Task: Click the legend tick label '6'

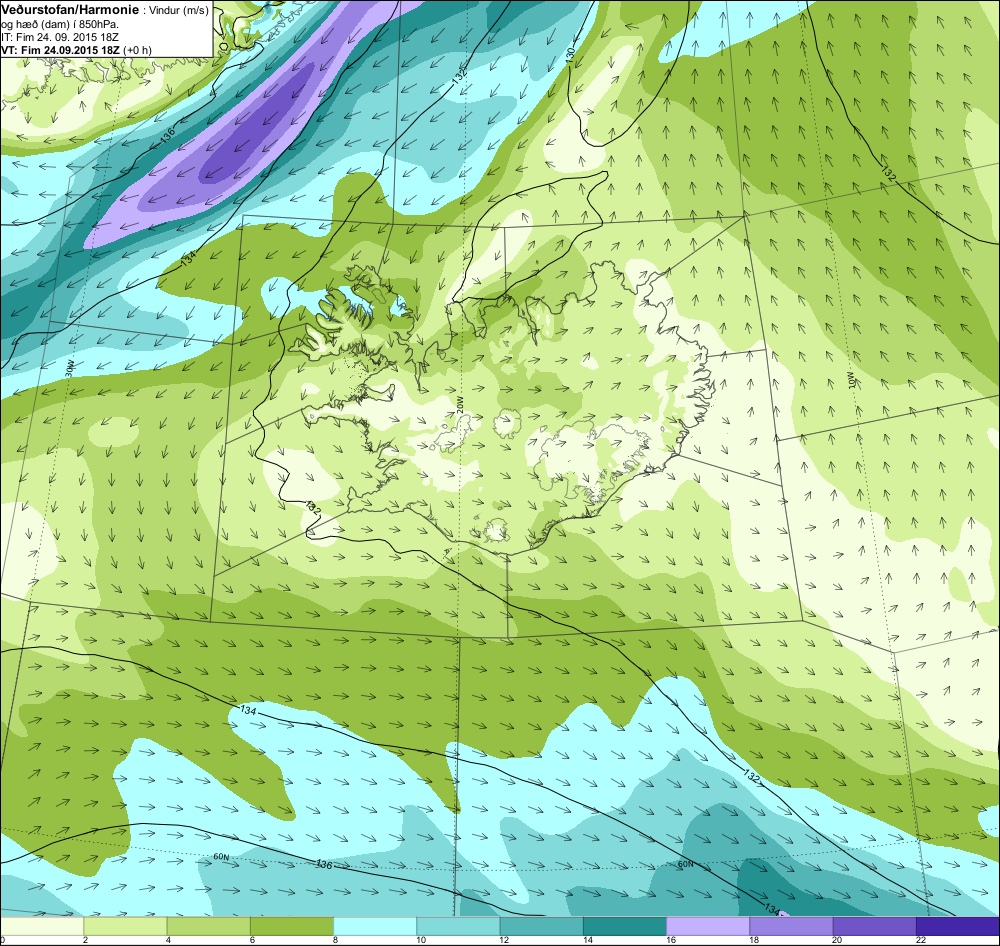Action: (252, 940)
